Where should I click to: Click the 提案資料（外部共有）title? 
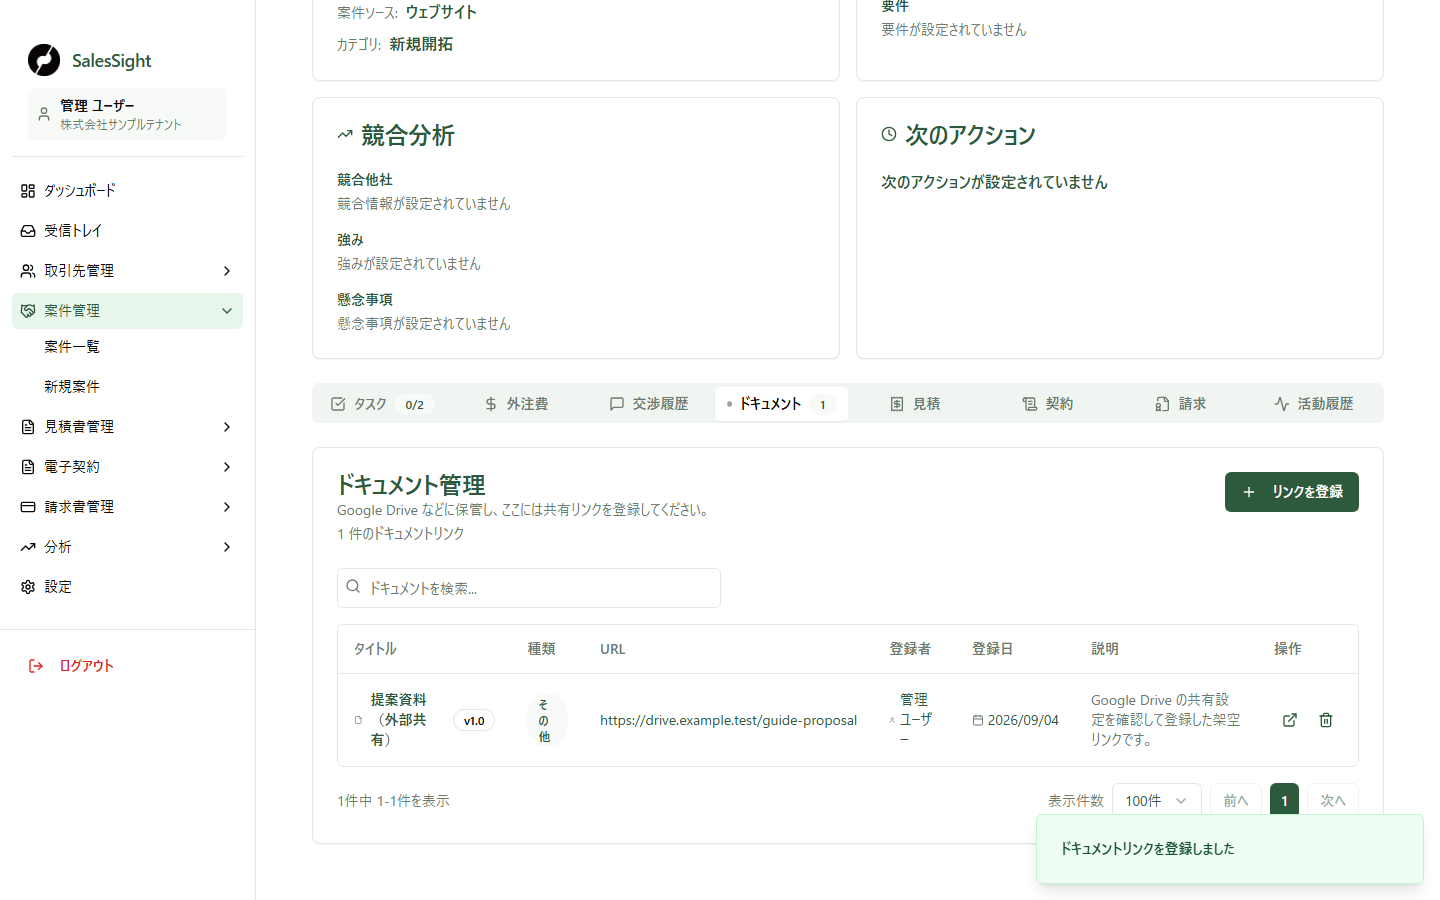point(399,720)
